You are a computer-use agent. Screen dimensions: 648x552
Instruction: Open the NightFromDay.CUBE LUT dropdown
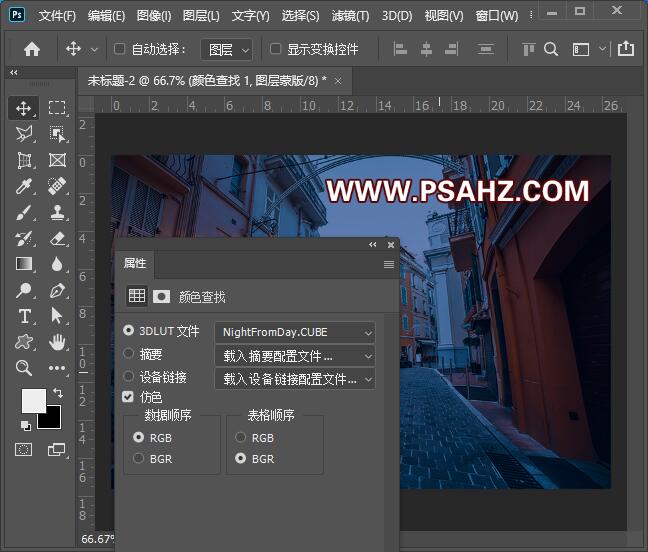pos(295,333)
